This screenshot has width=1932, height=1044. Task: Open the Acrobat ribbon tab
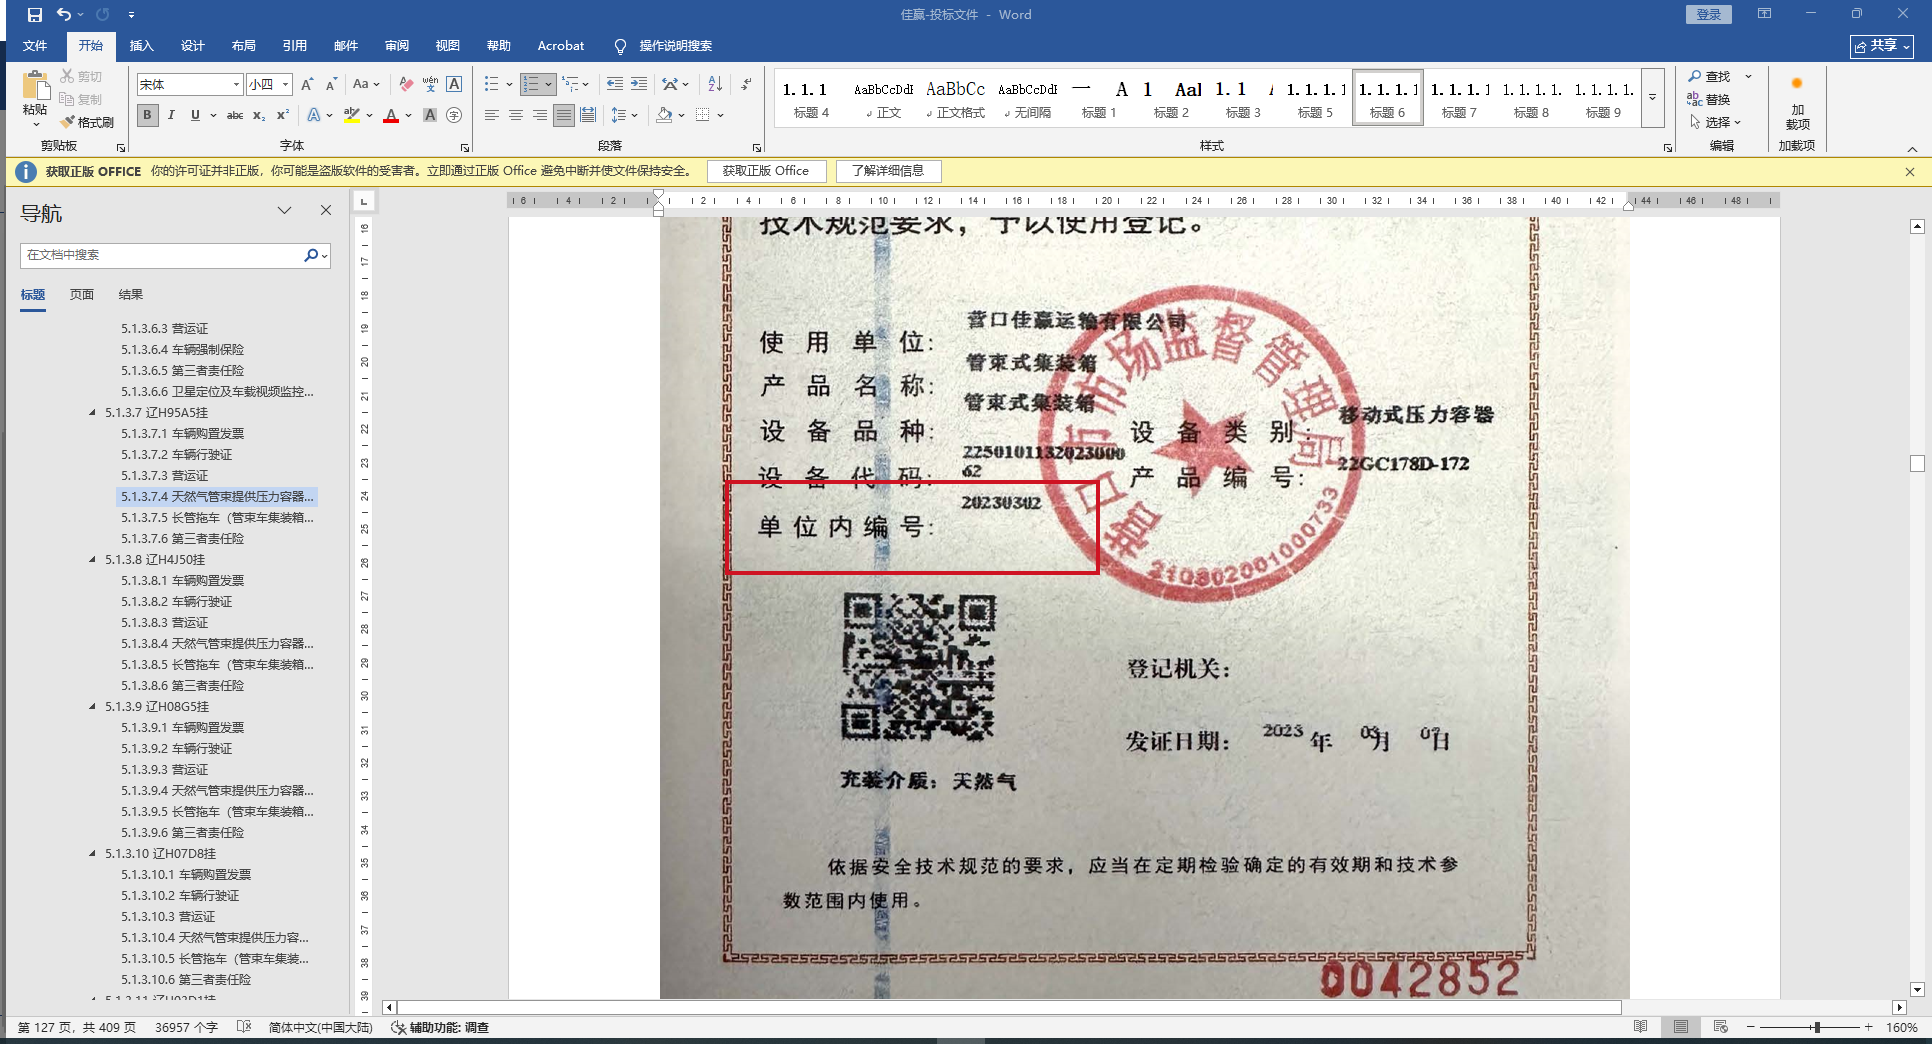coord(560,46)
